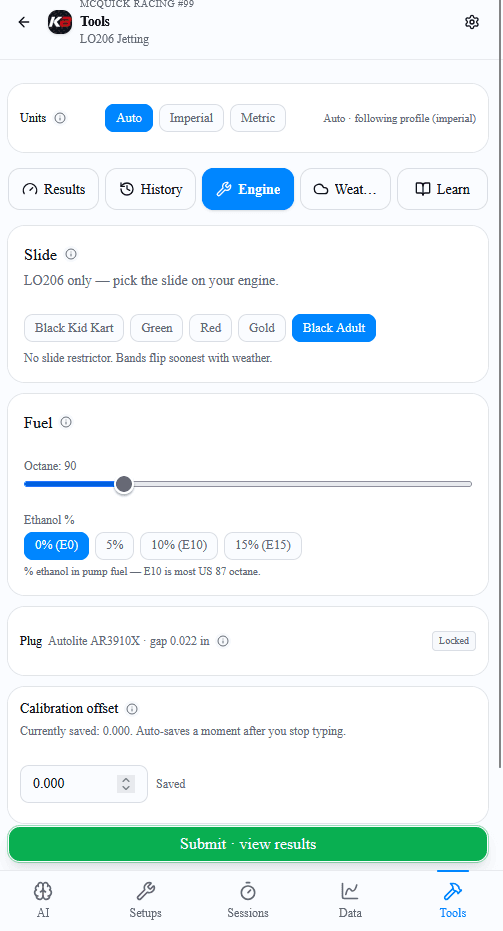Image resolution: width=503 pixels, height=931 pixels.
Task: Click the calibration offset stepper arrows
Action: pos(126,784)
